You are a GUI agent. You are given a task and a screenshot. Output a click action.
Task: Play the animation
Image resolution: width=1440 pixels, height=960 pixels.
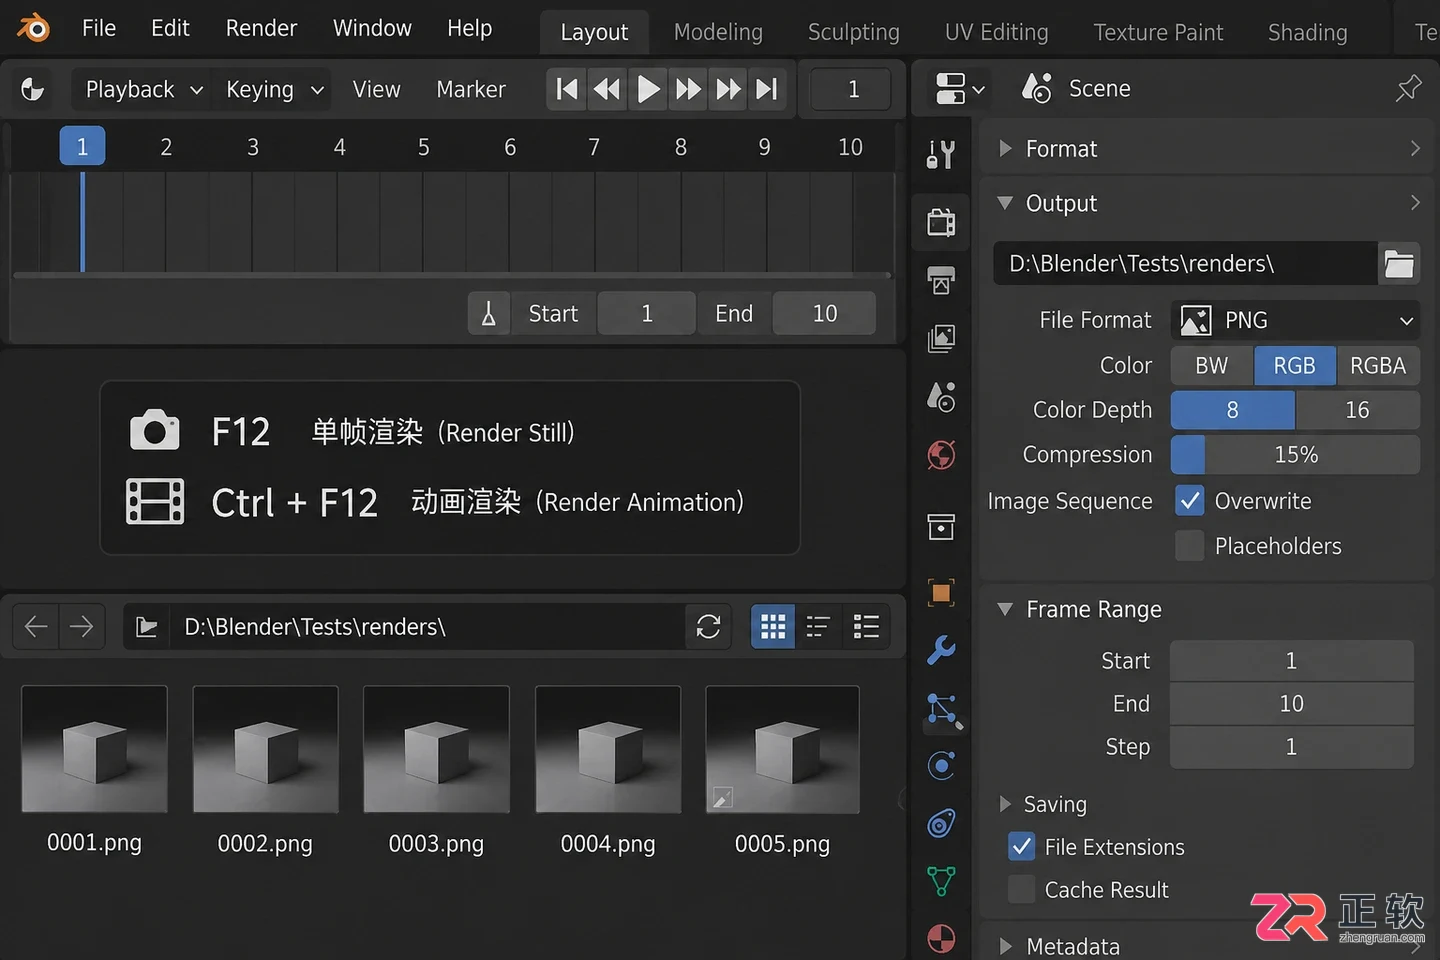[648, 89]
